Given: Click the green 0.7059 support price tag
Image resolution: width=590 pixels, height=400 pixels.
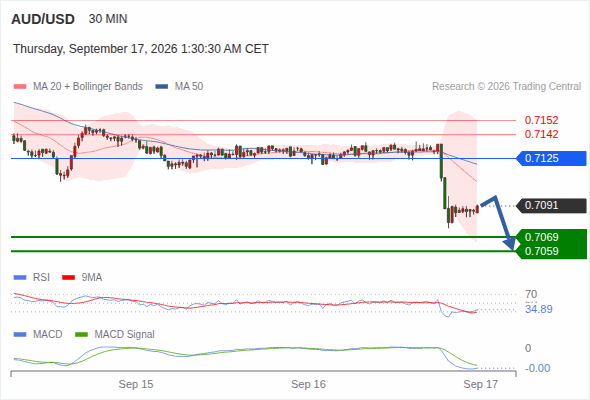Looking at the screenshot, I should (x=551, y=251).
